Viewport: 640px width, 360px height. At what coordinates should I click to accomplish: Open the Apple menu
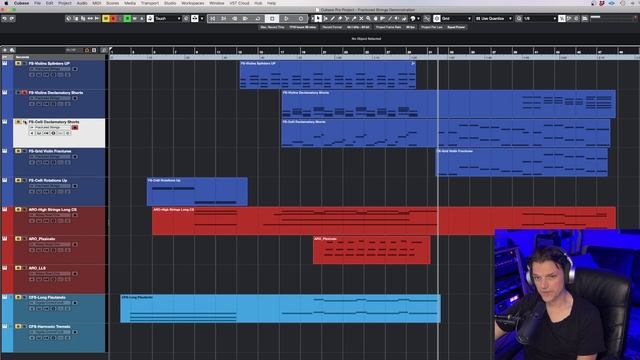pos(6,3)
